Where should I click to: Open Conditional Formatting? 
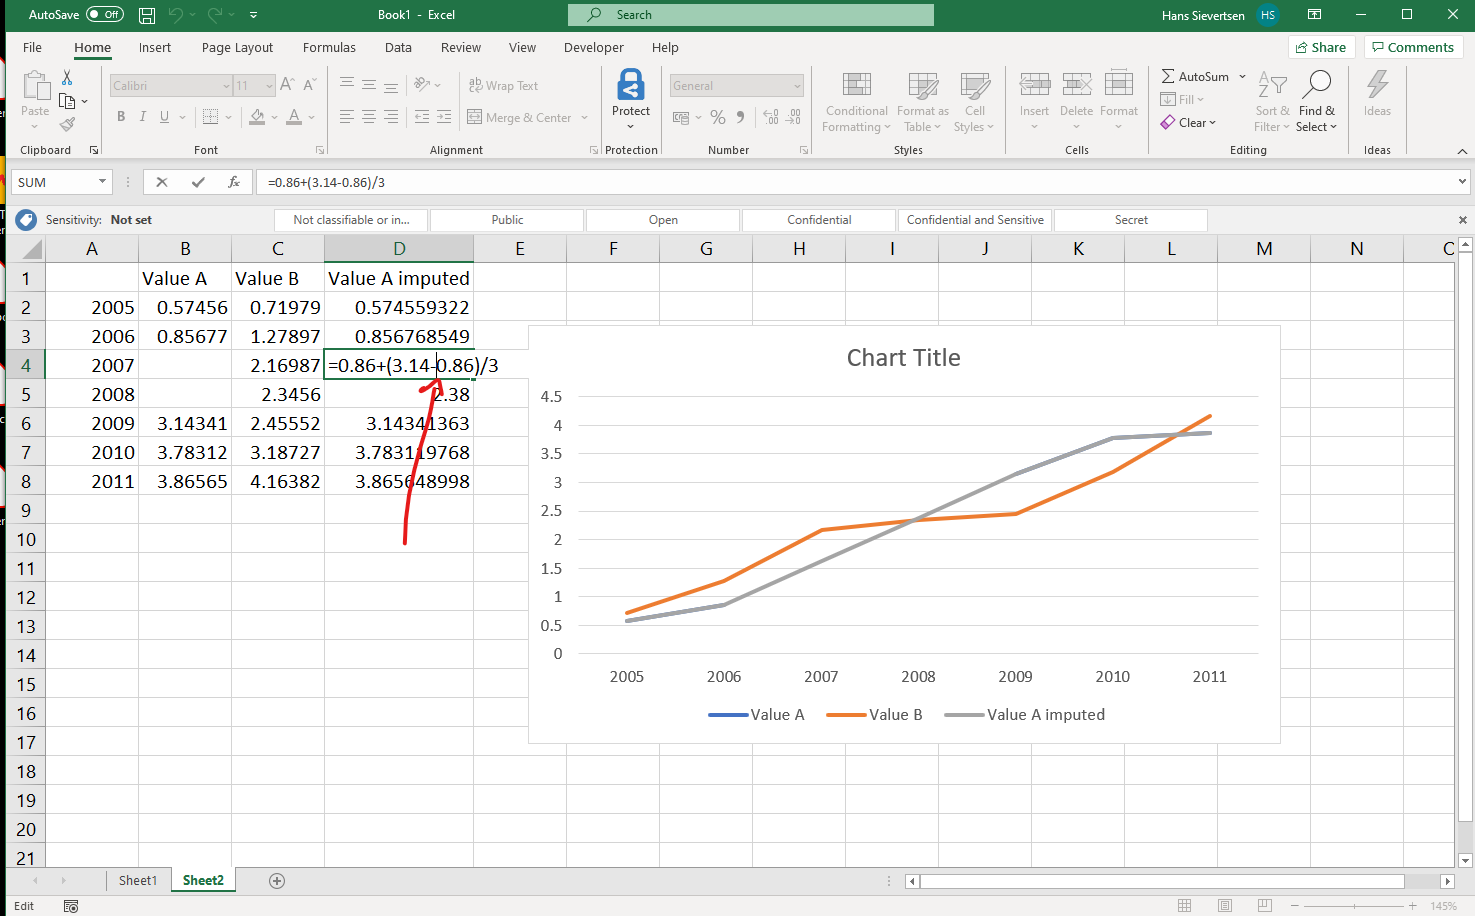coord(856,102)
